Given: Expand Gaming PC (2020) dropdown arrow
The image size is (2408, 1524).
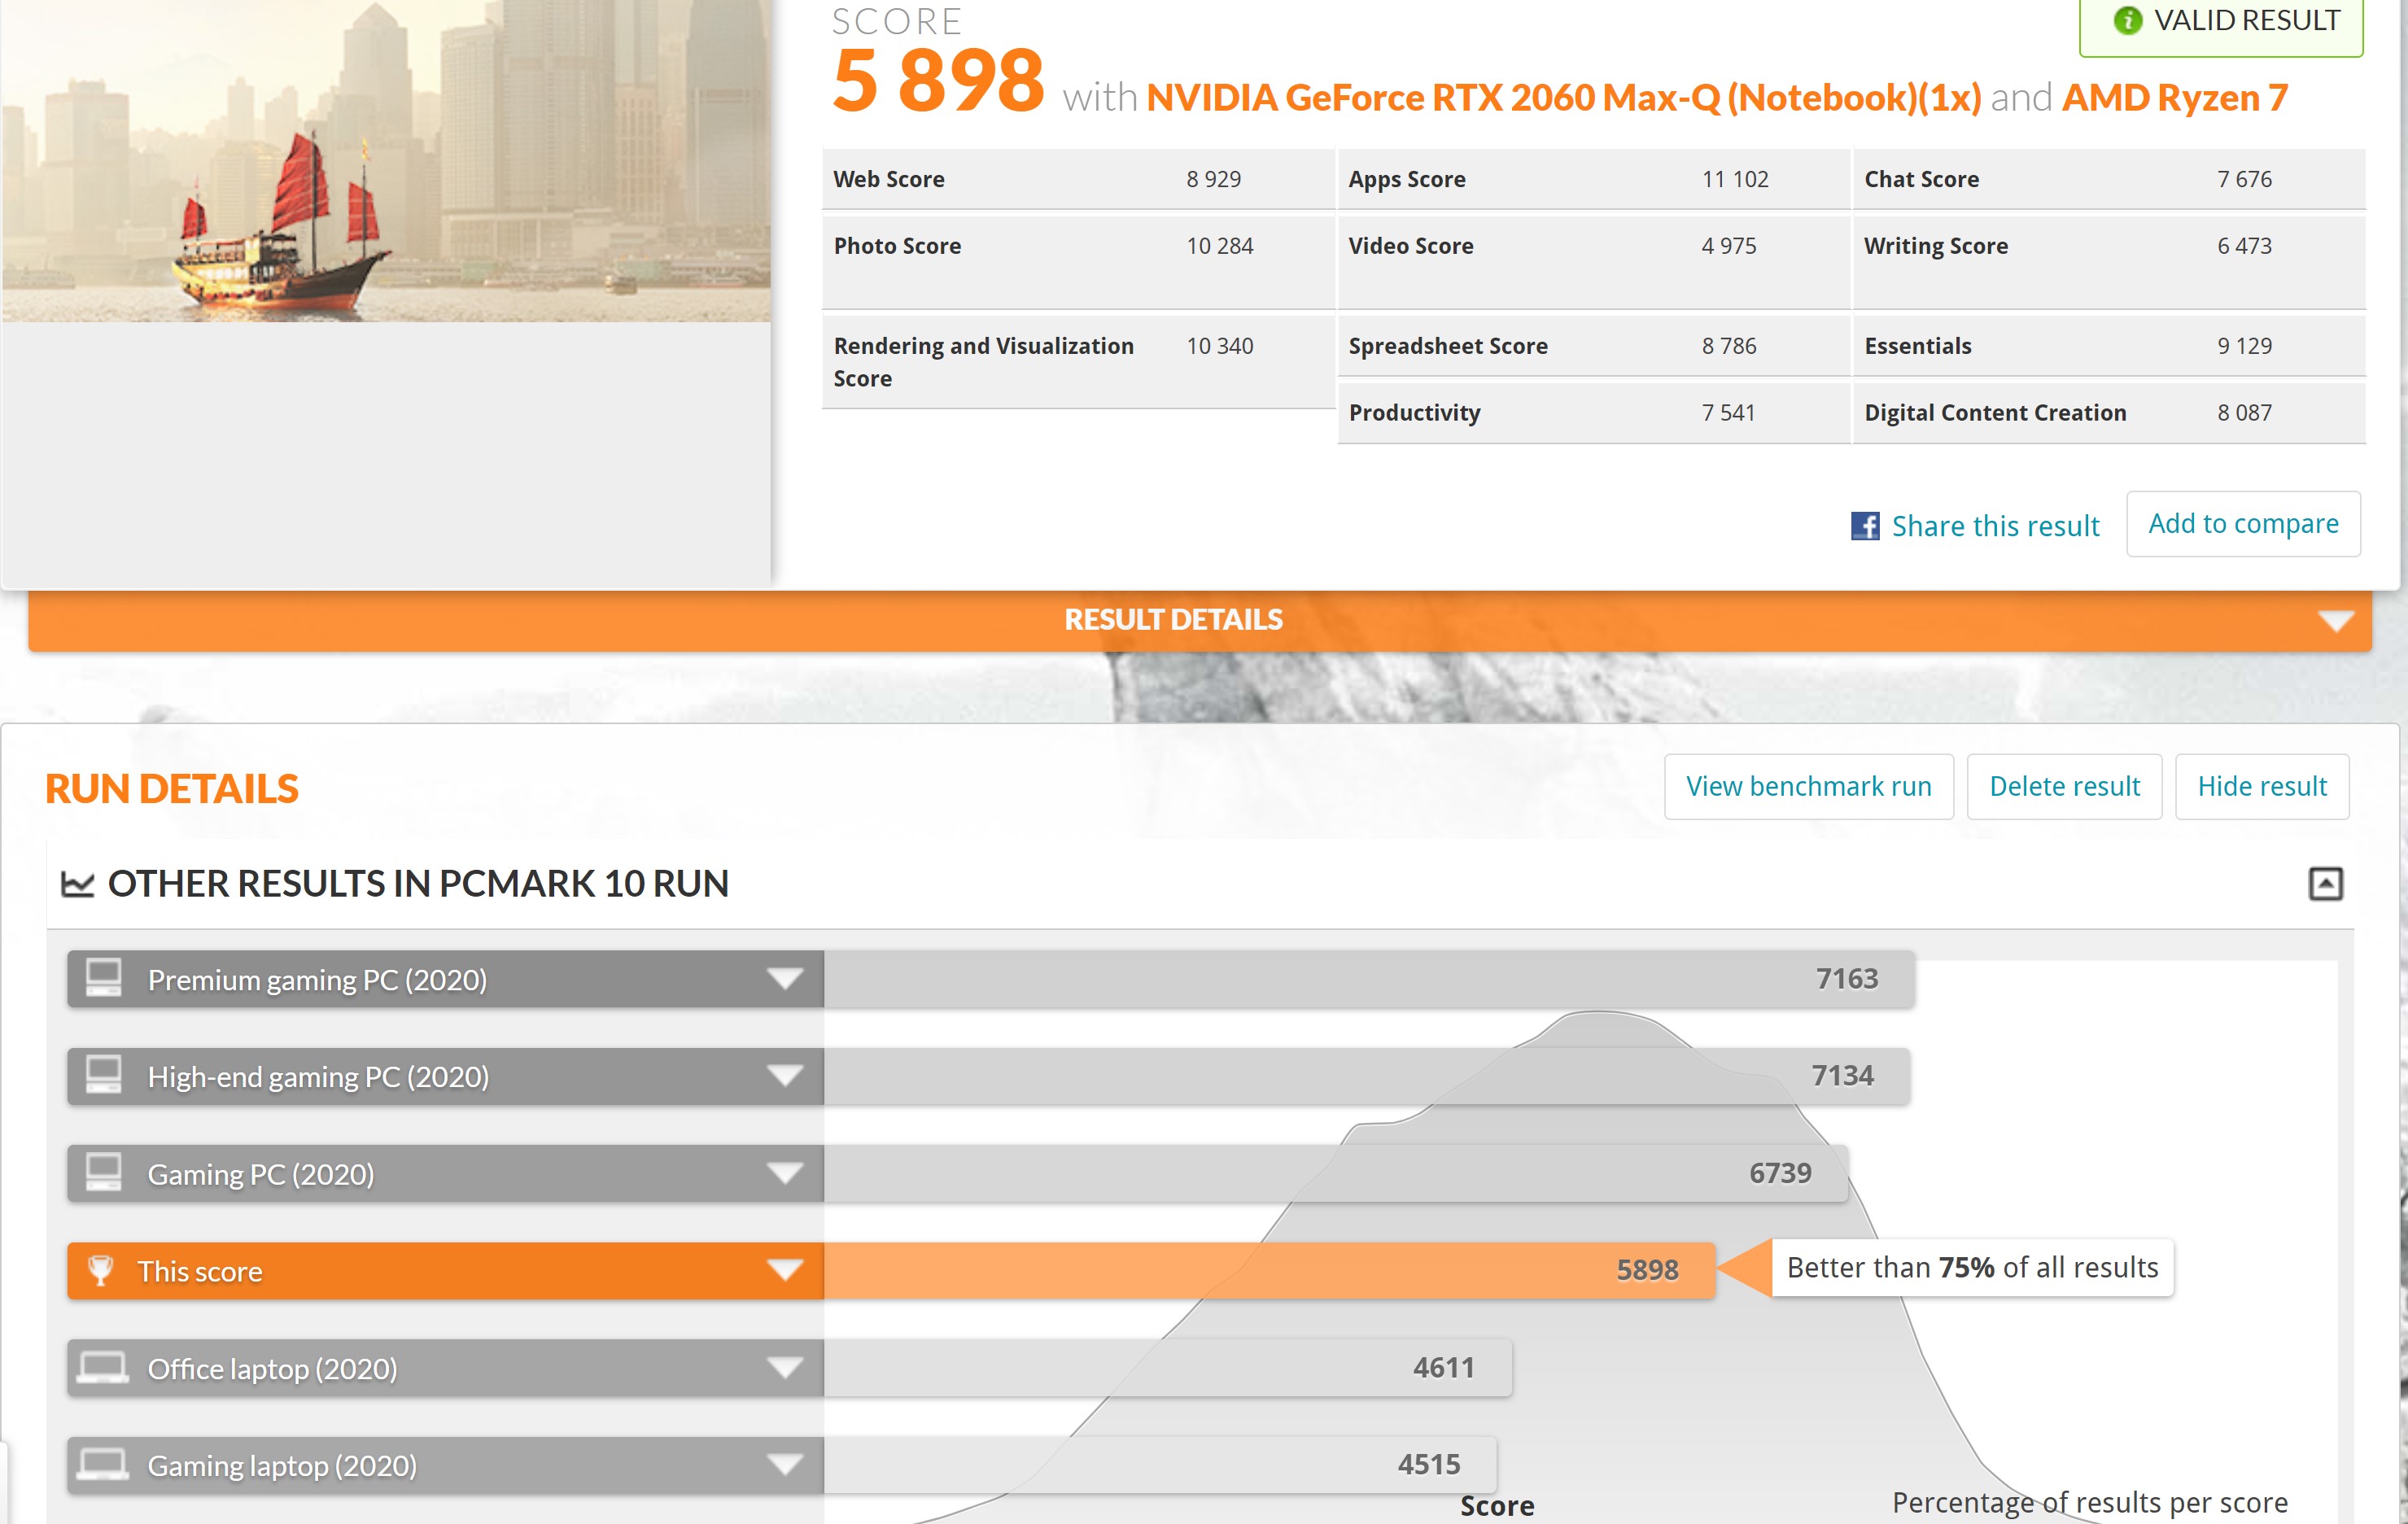Looking at the screenshot, I should (x=785, y=1173).
